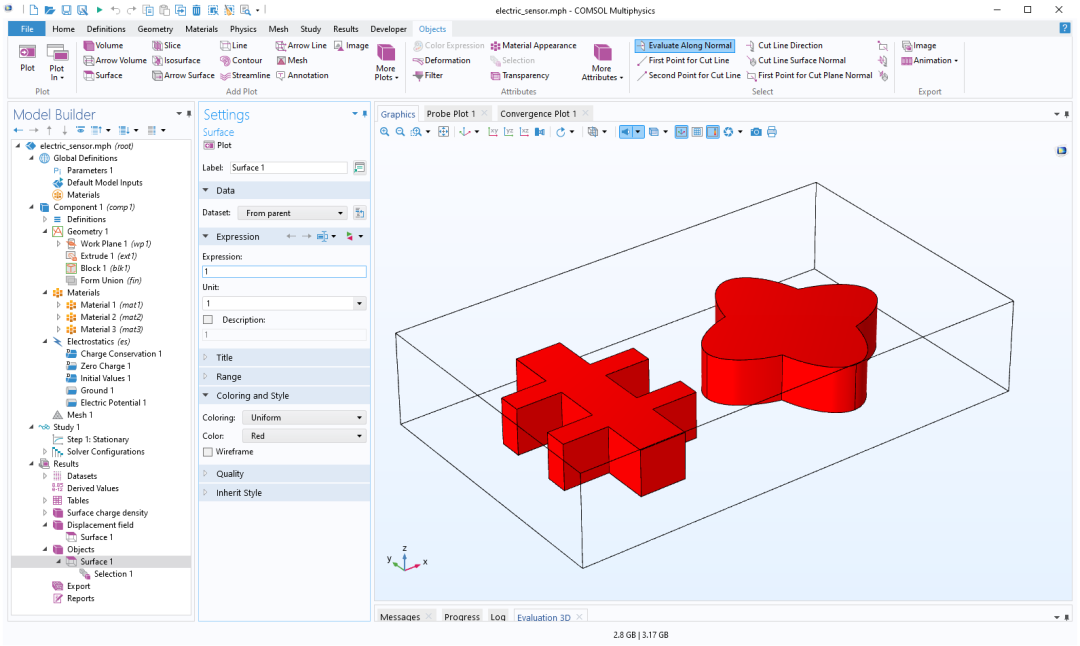Select Cut Line Surface Normal tool
The height and width of the screenshot is (646, 1080).
(796, 61)
